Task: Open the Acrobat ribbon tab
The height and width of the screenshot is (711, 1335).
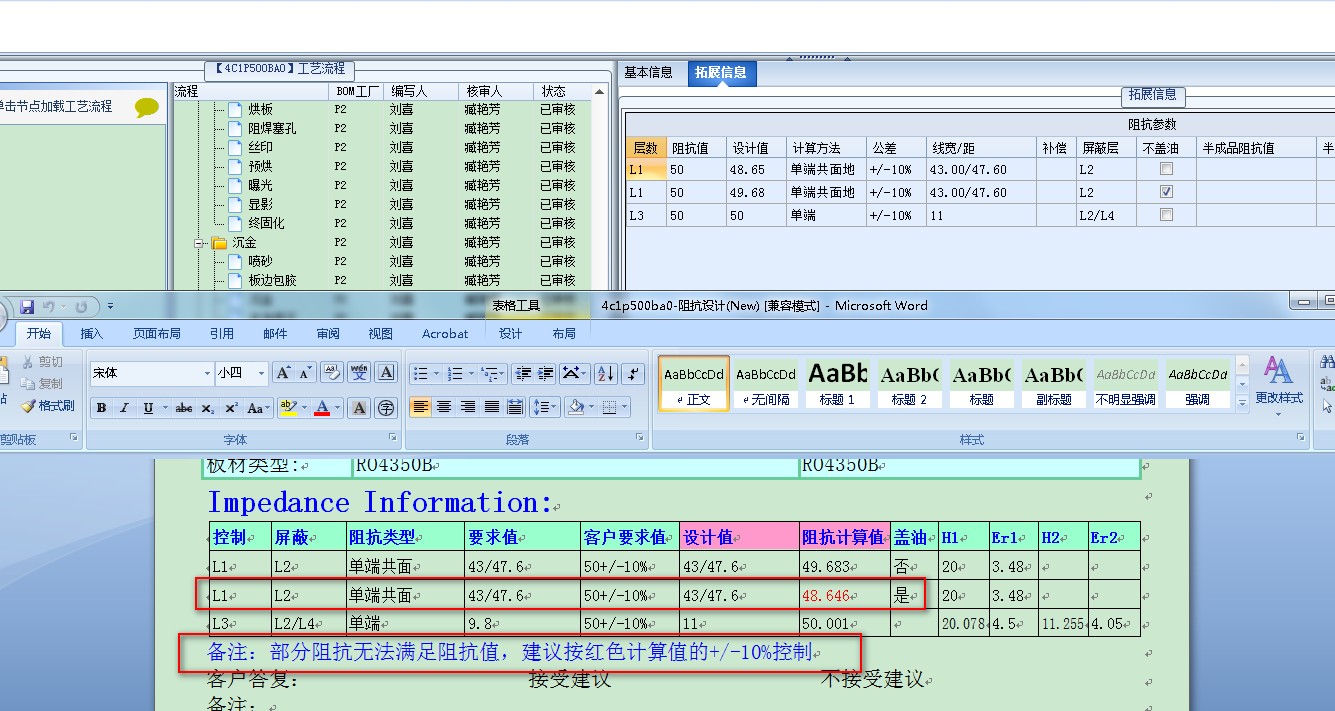Action: pyautogui.click(x=445, y=334)
